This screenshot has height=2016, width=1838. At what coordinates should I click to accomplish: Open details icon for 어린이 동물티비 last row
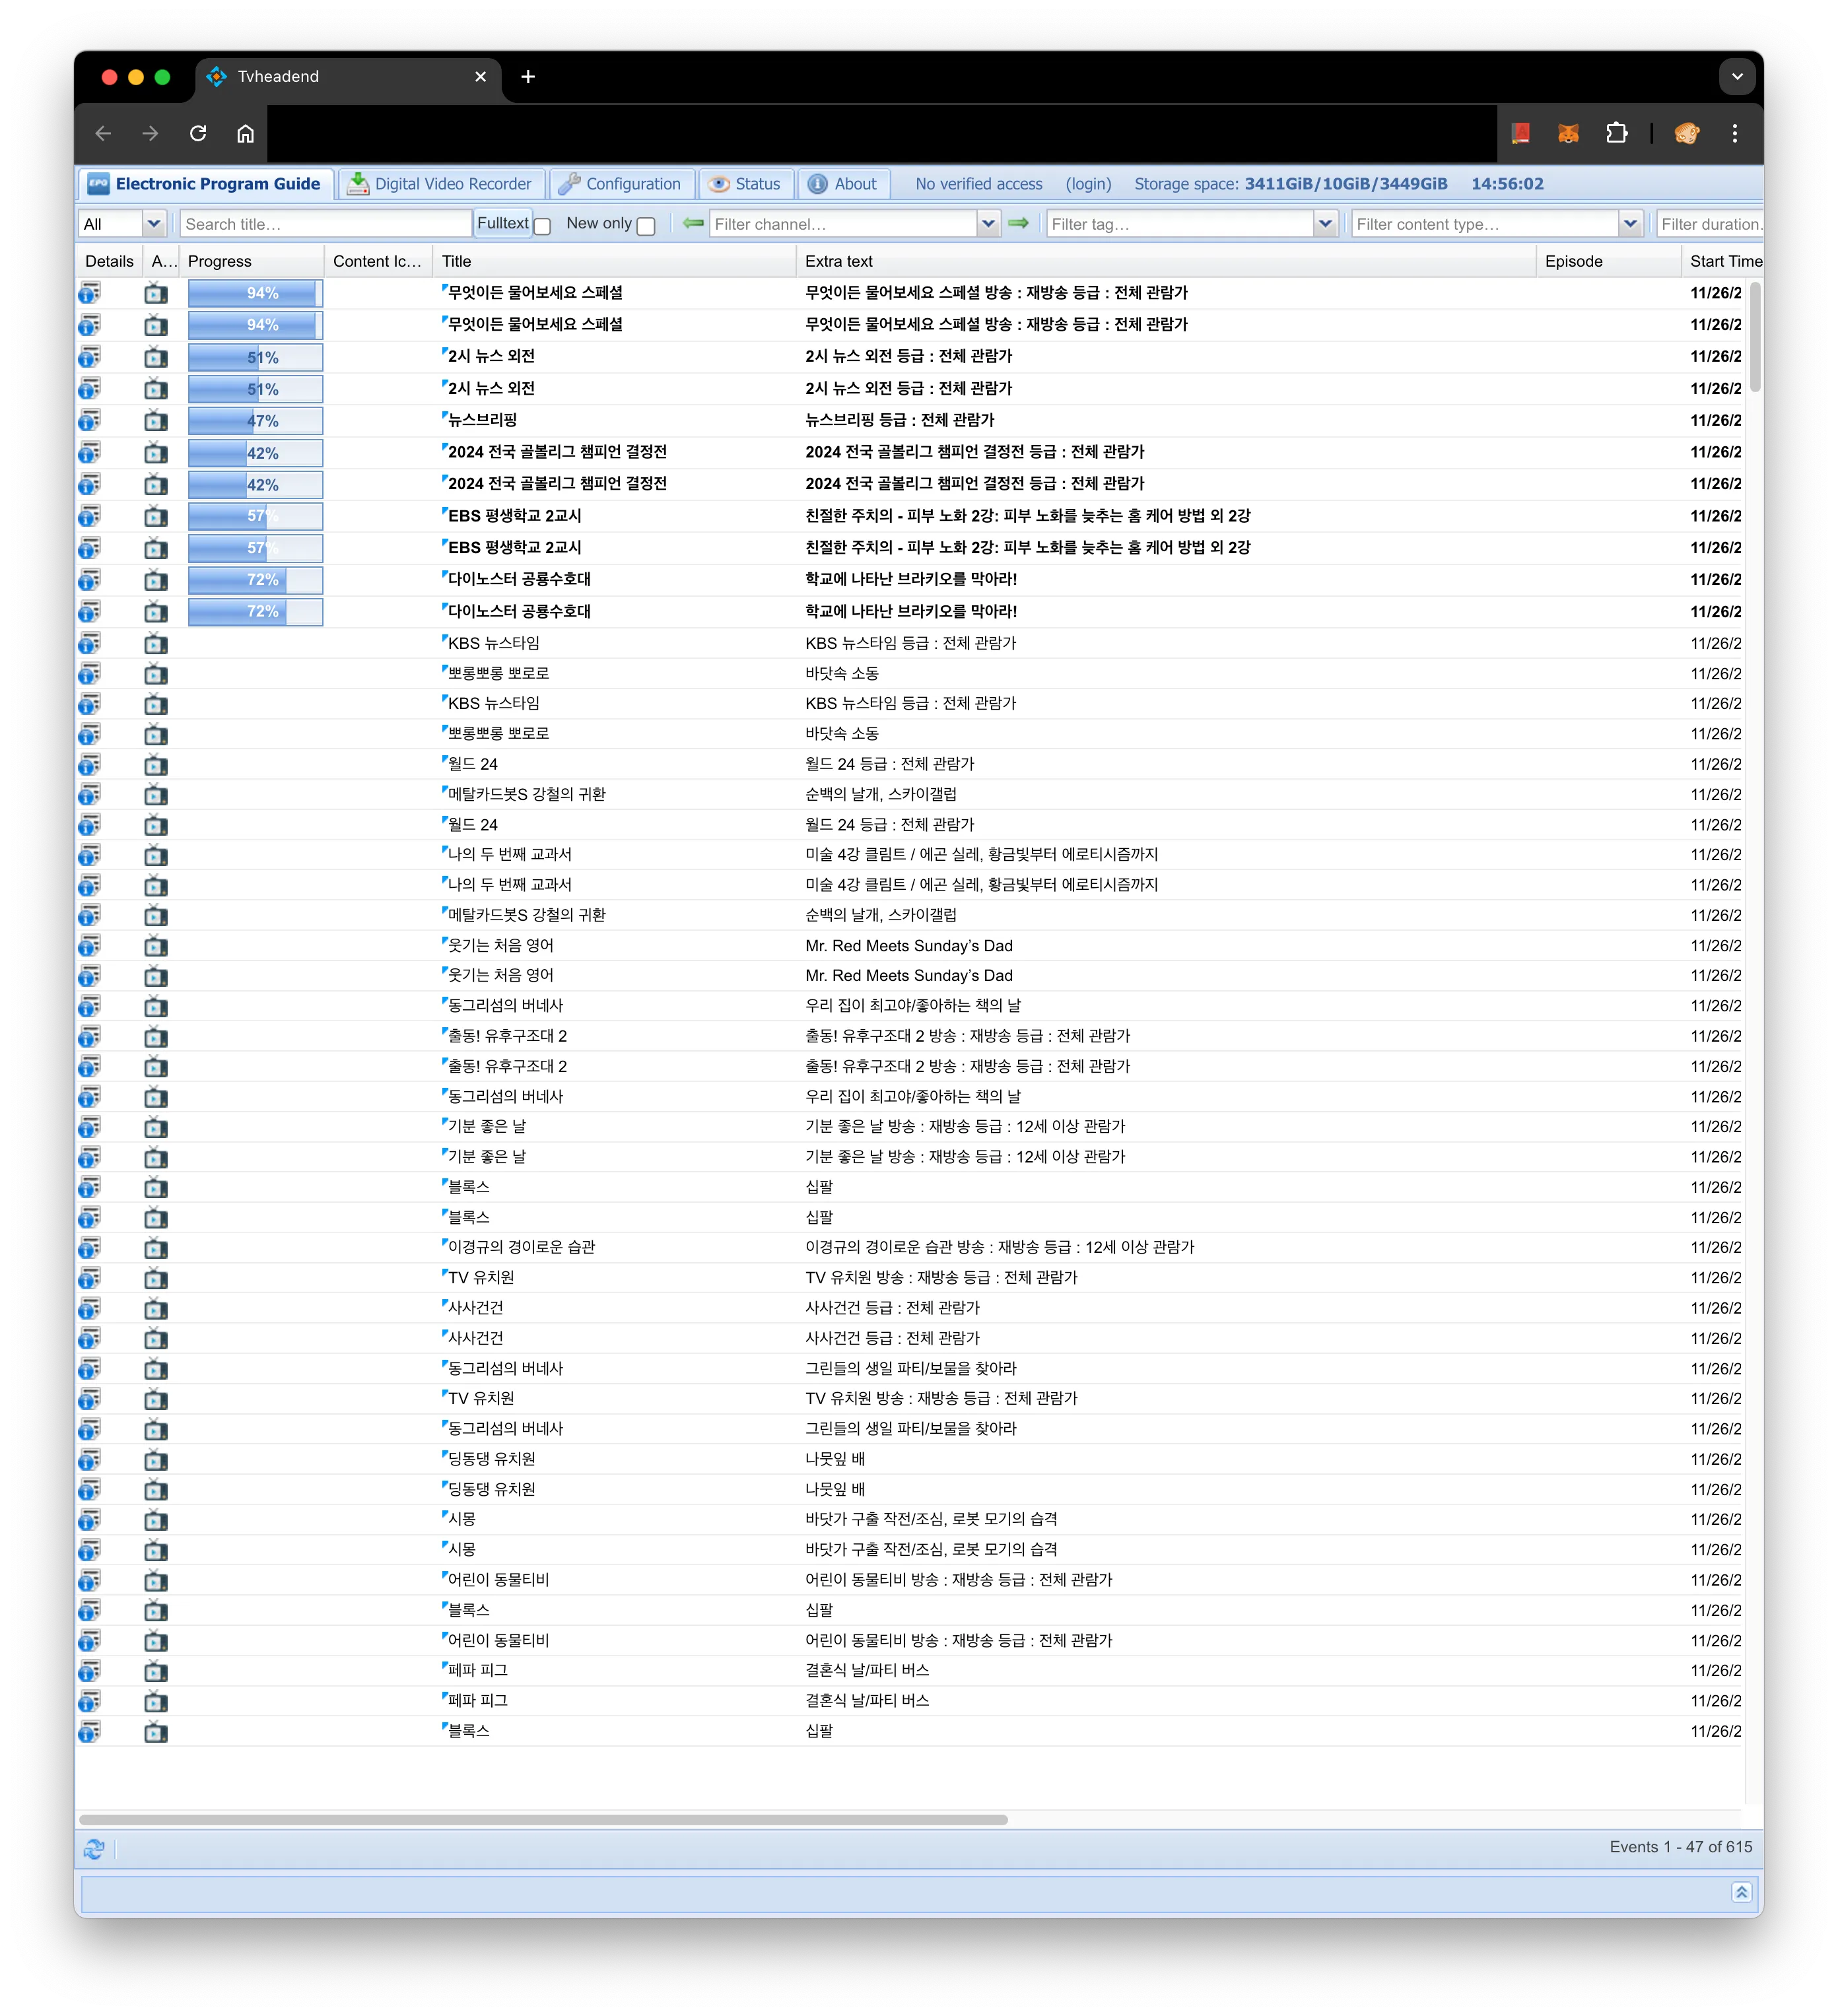[x=90, y=1641]
